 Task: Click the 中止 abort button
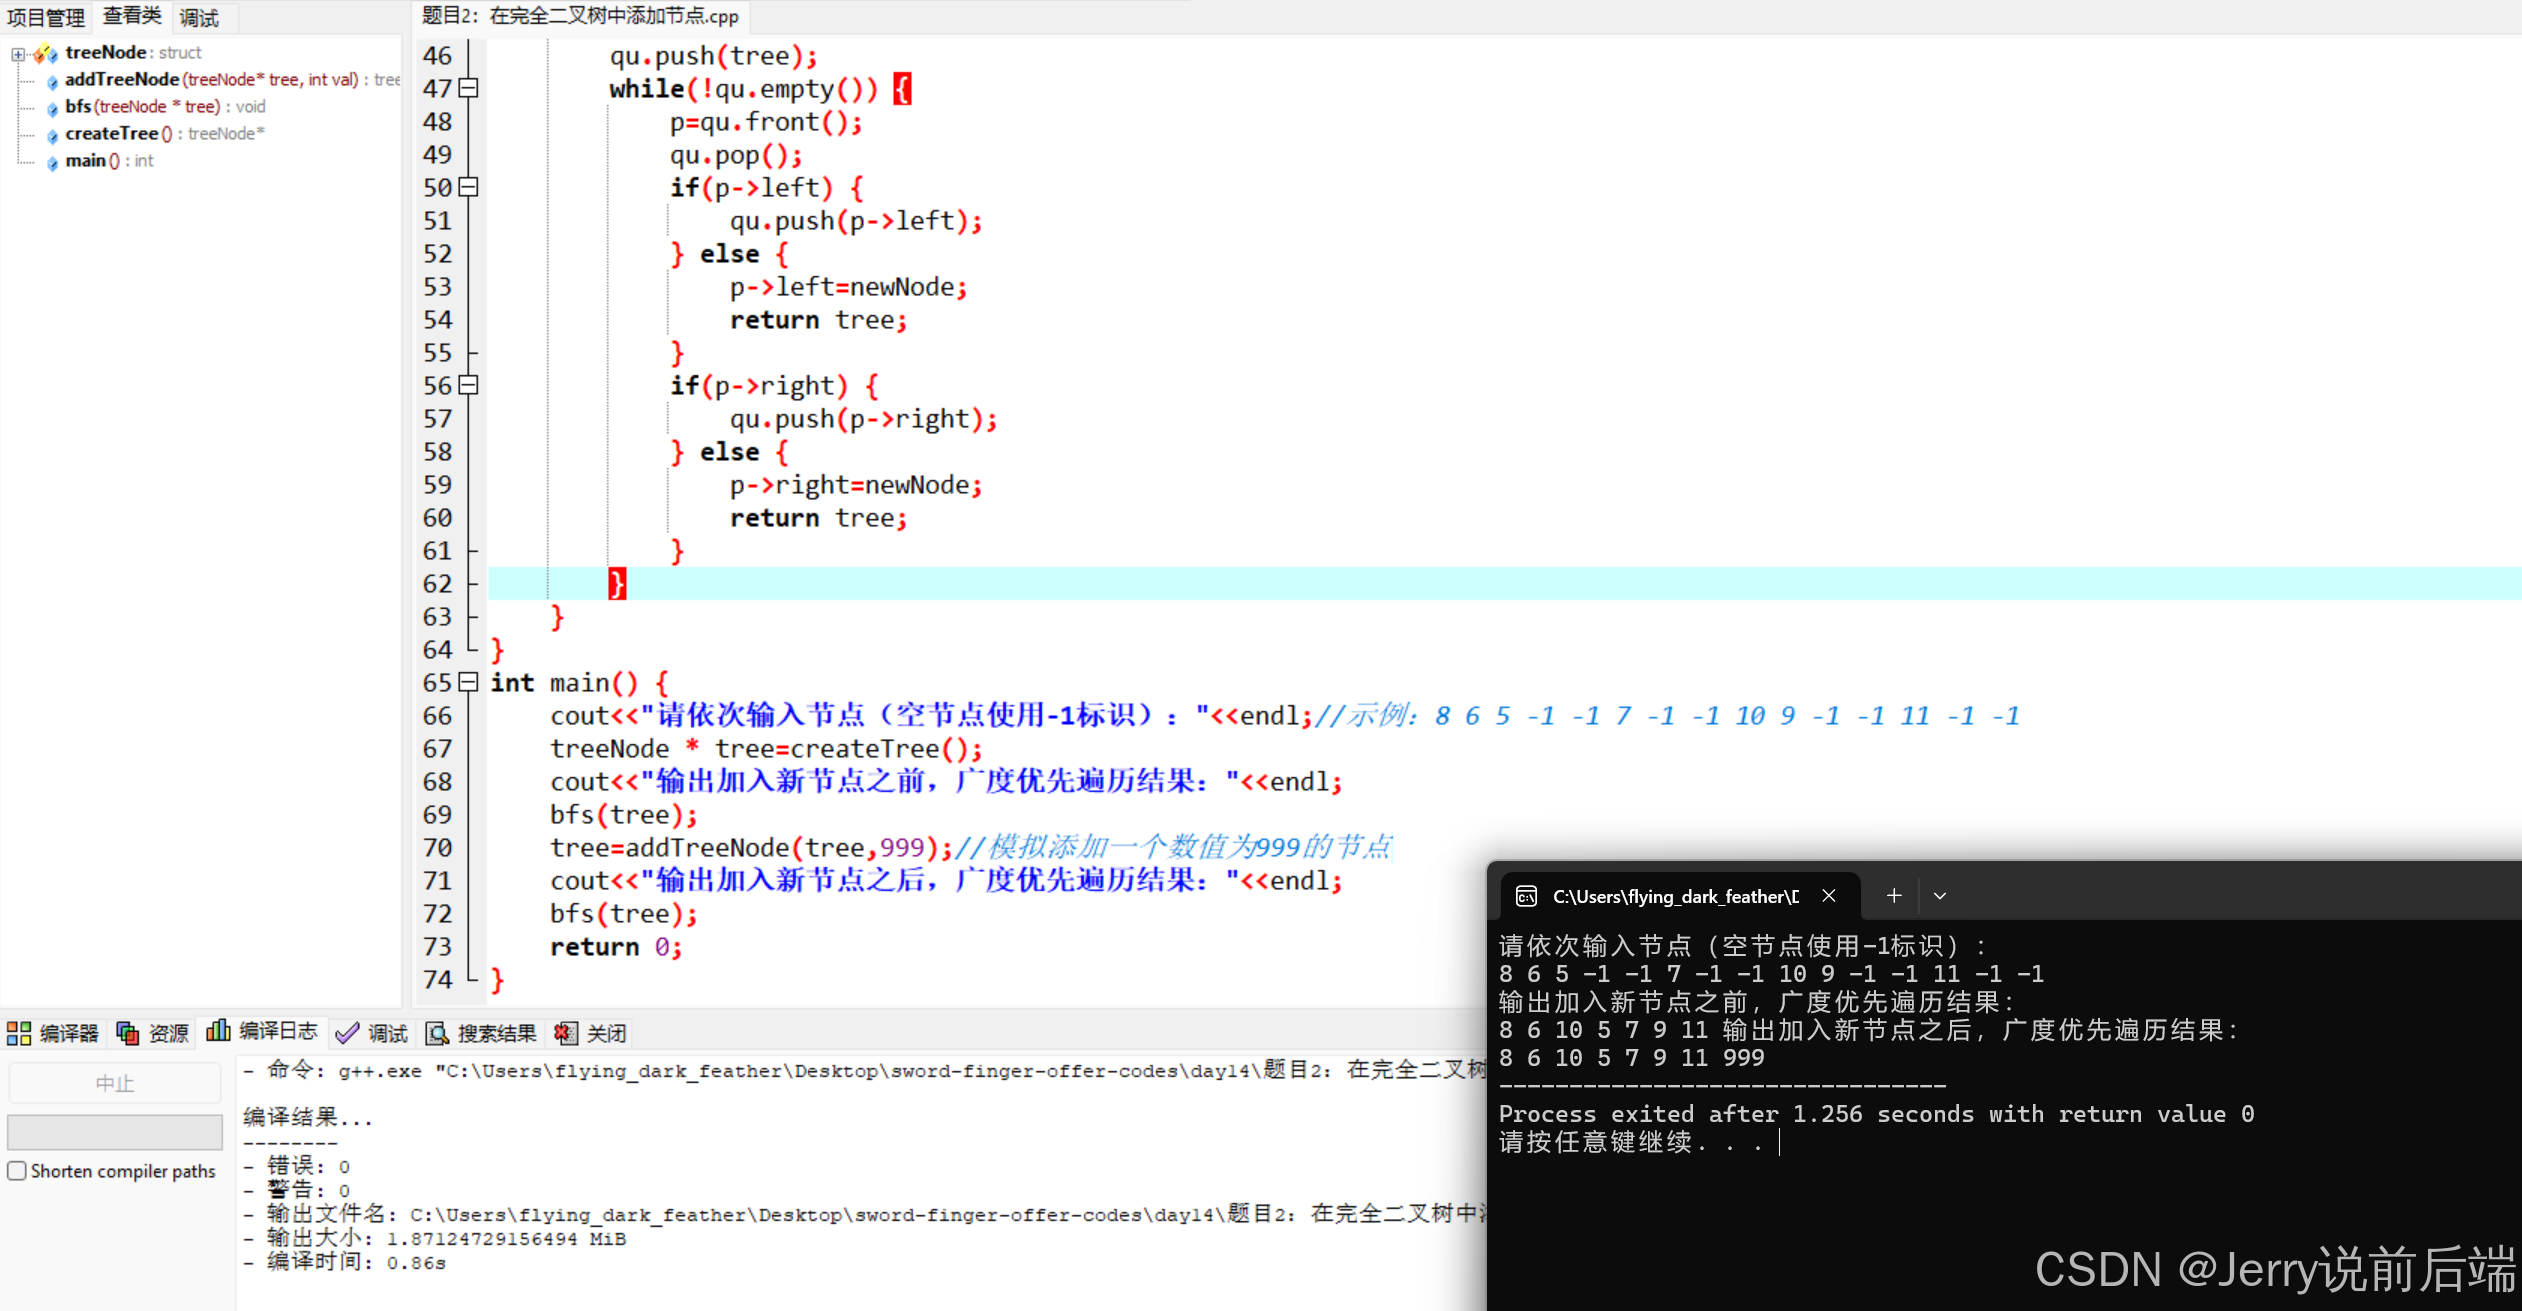114,1083
